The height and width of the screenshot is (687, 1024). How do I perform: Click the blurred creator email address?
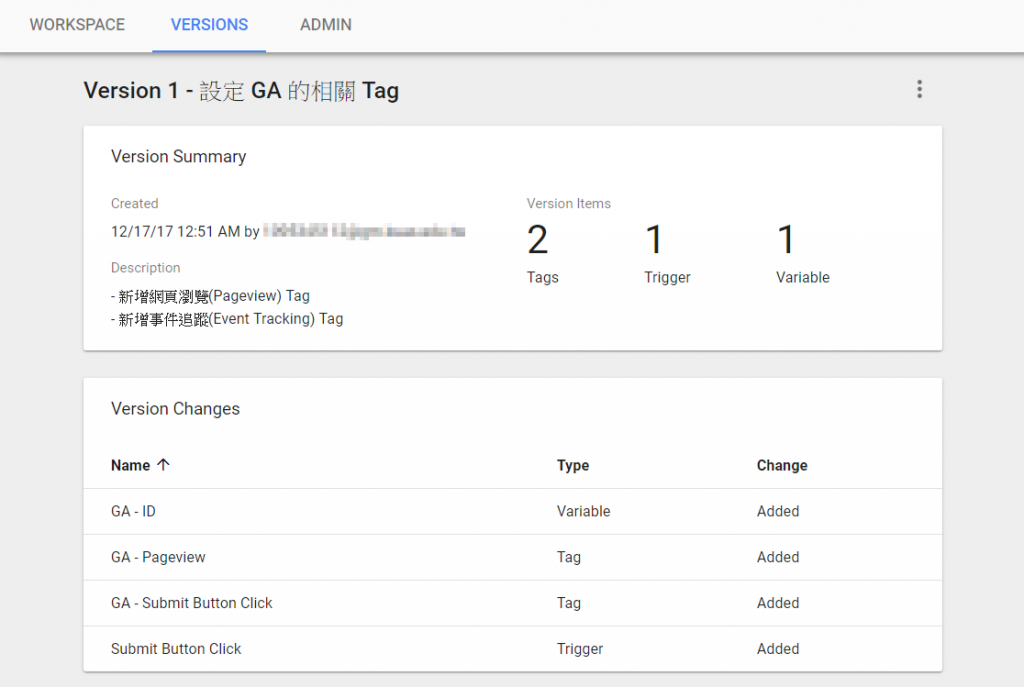click(x=365, y=232)
